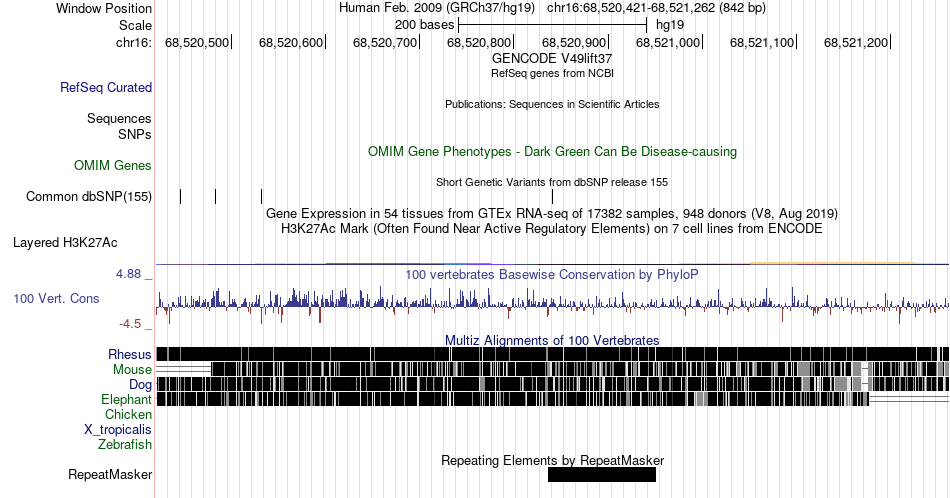Click the black RepeatMasker repeat element block

click(602, 474)
